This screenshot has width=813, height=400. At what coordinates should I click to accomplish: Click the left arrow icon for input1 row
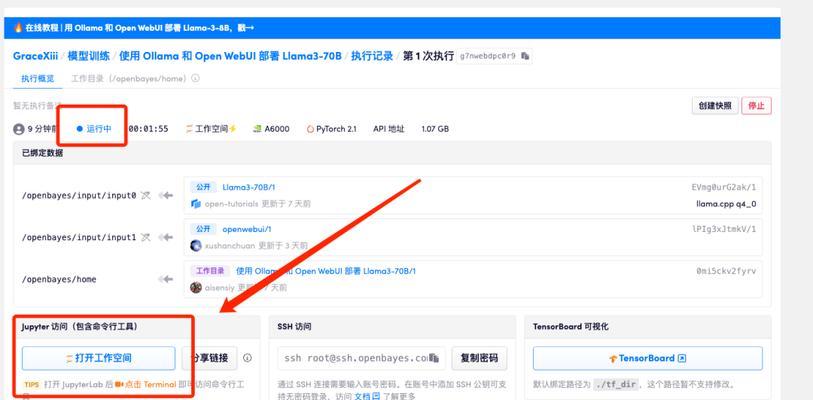point(166,237)
